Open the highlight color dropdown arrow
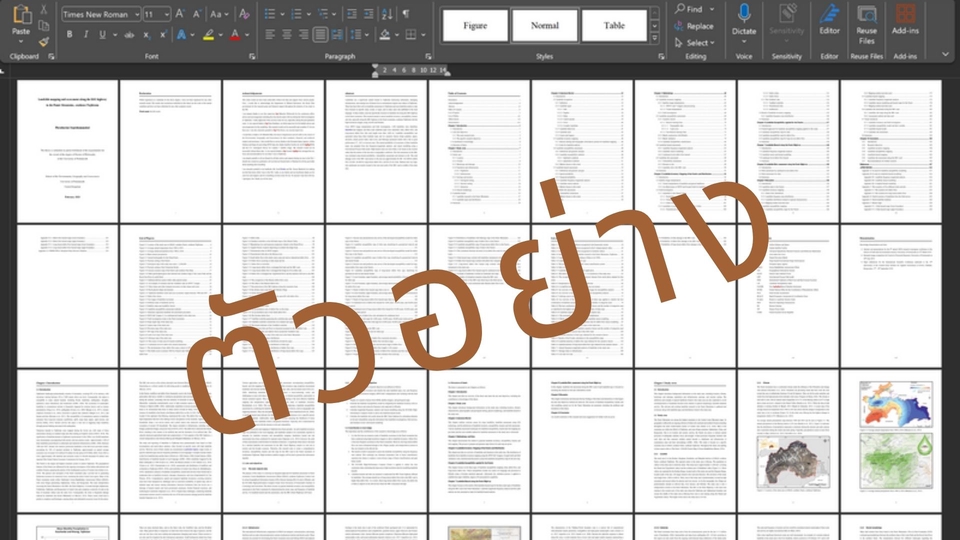Screen dimensions: 960x540 pos(220,35)
